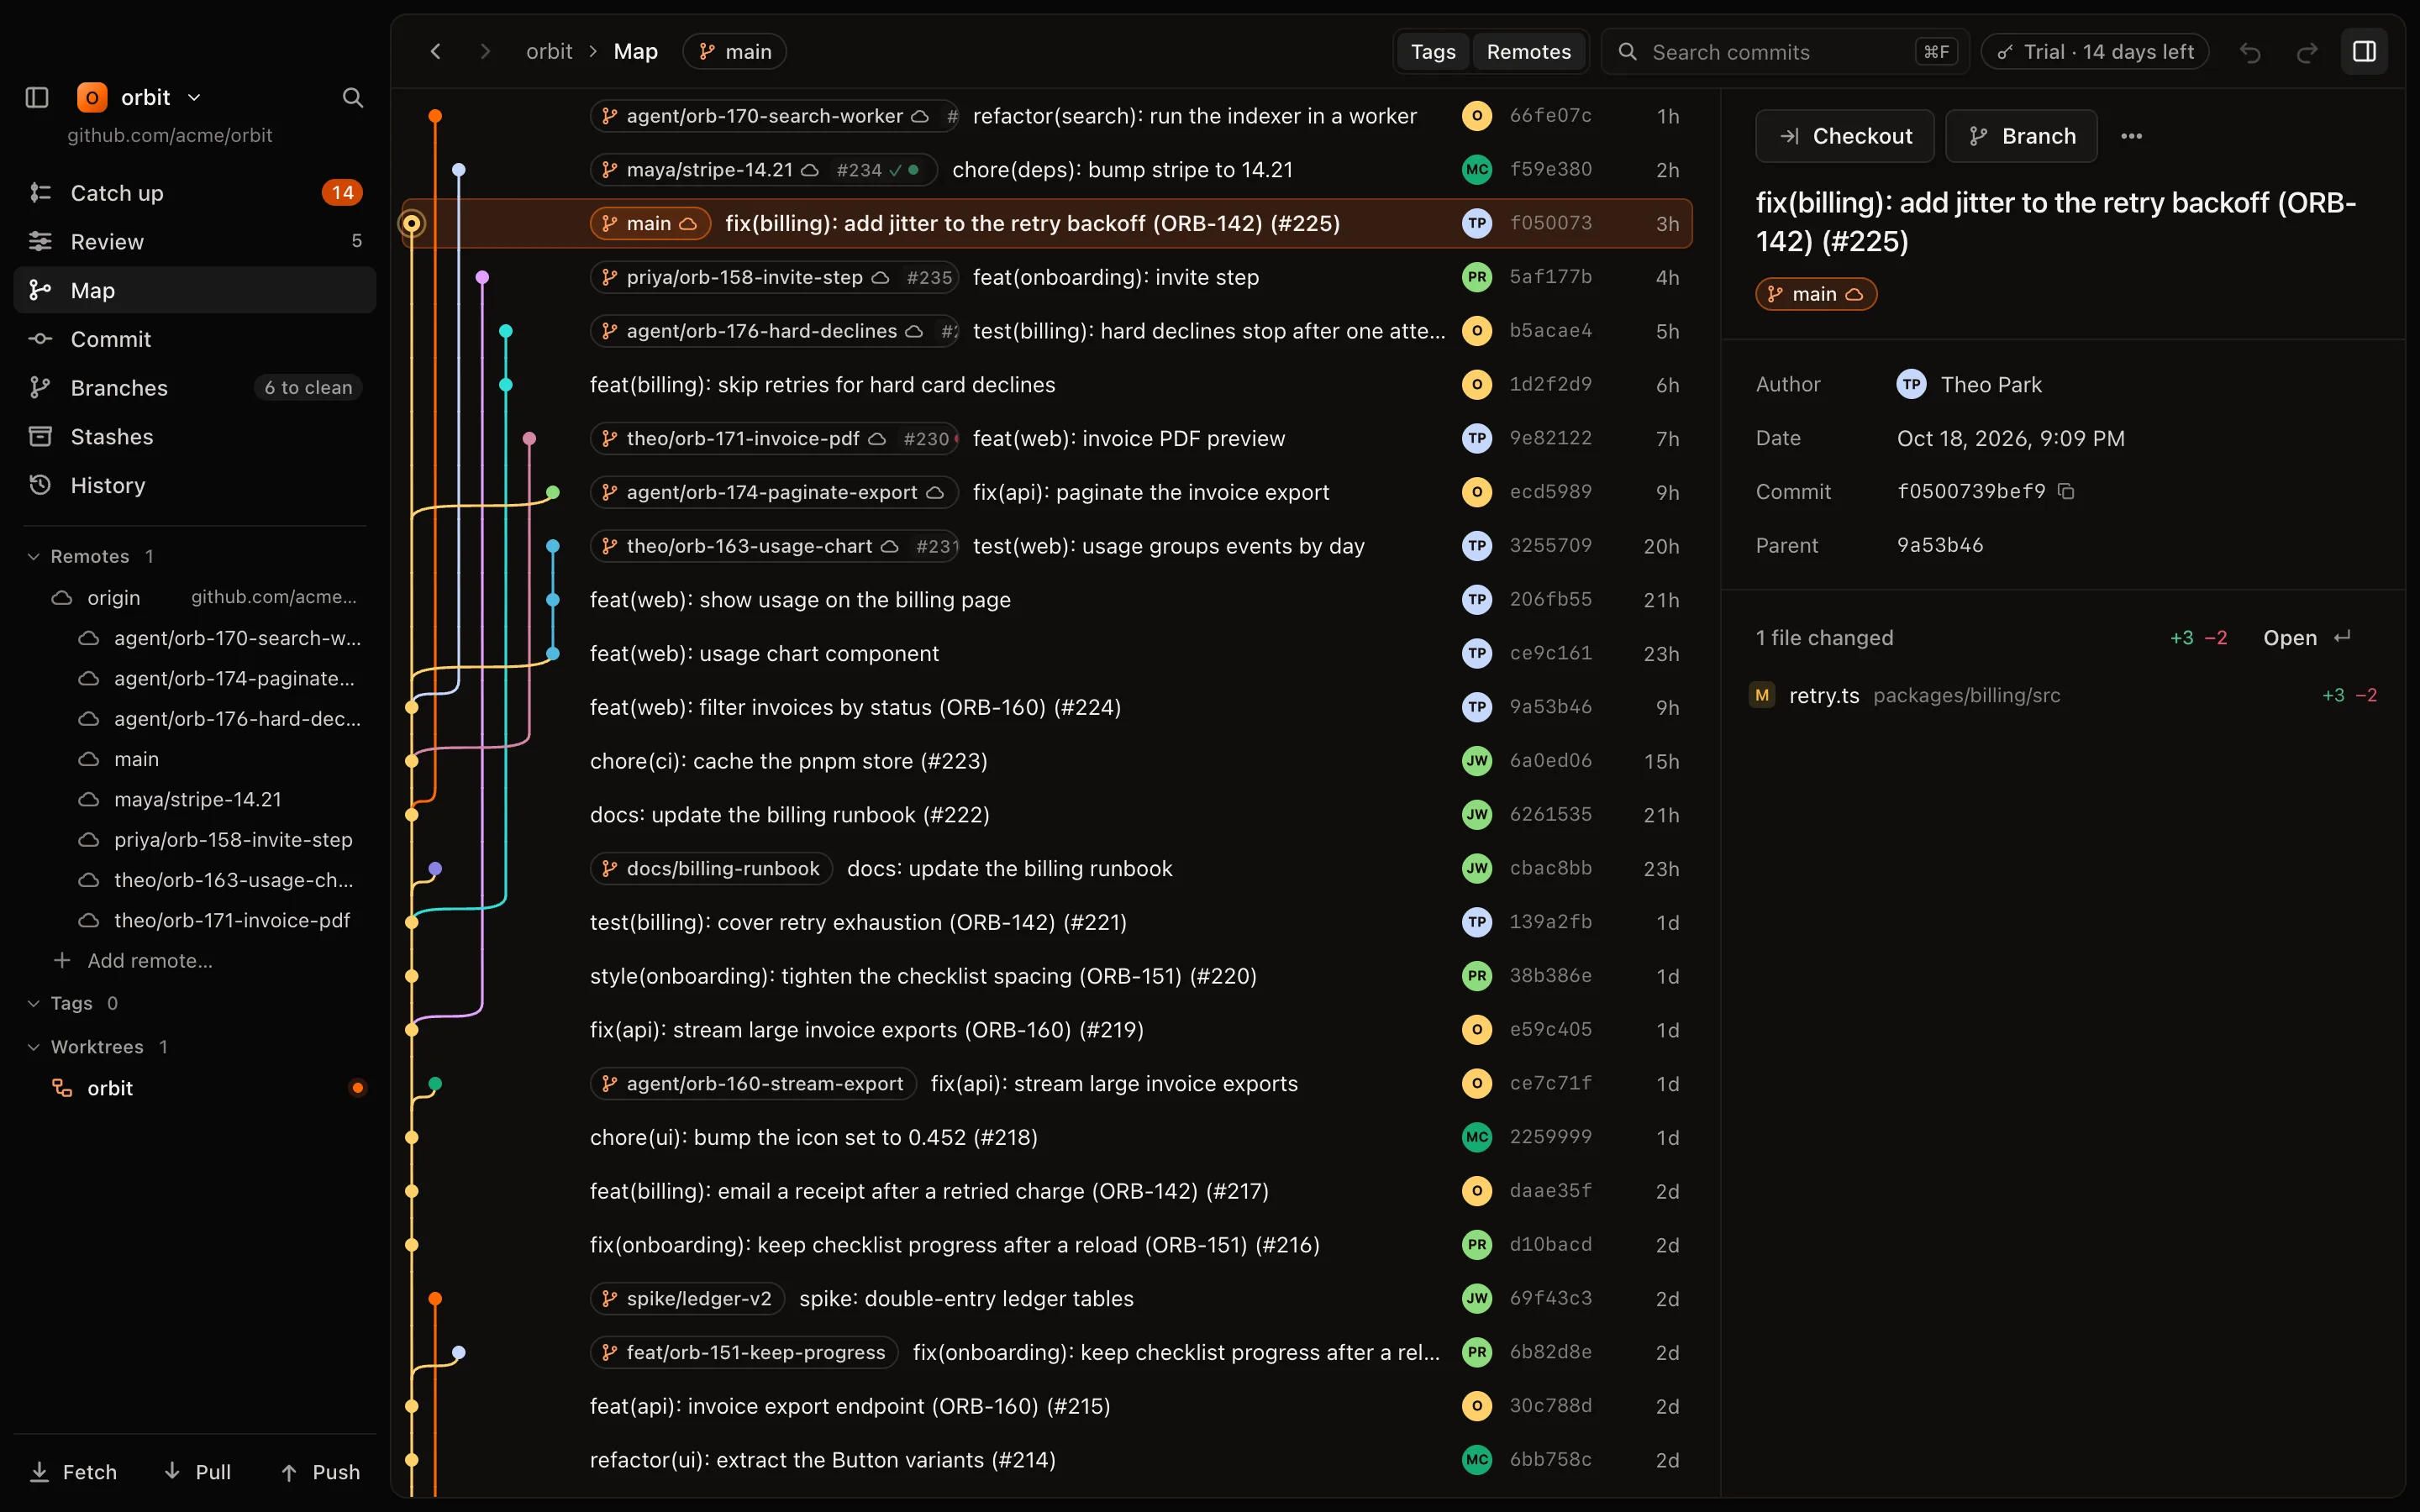The height and width of the screenshot is (1512, 2420).
Task: Open sidebar search magnifier icon
Action: click(x=352, y=97)
